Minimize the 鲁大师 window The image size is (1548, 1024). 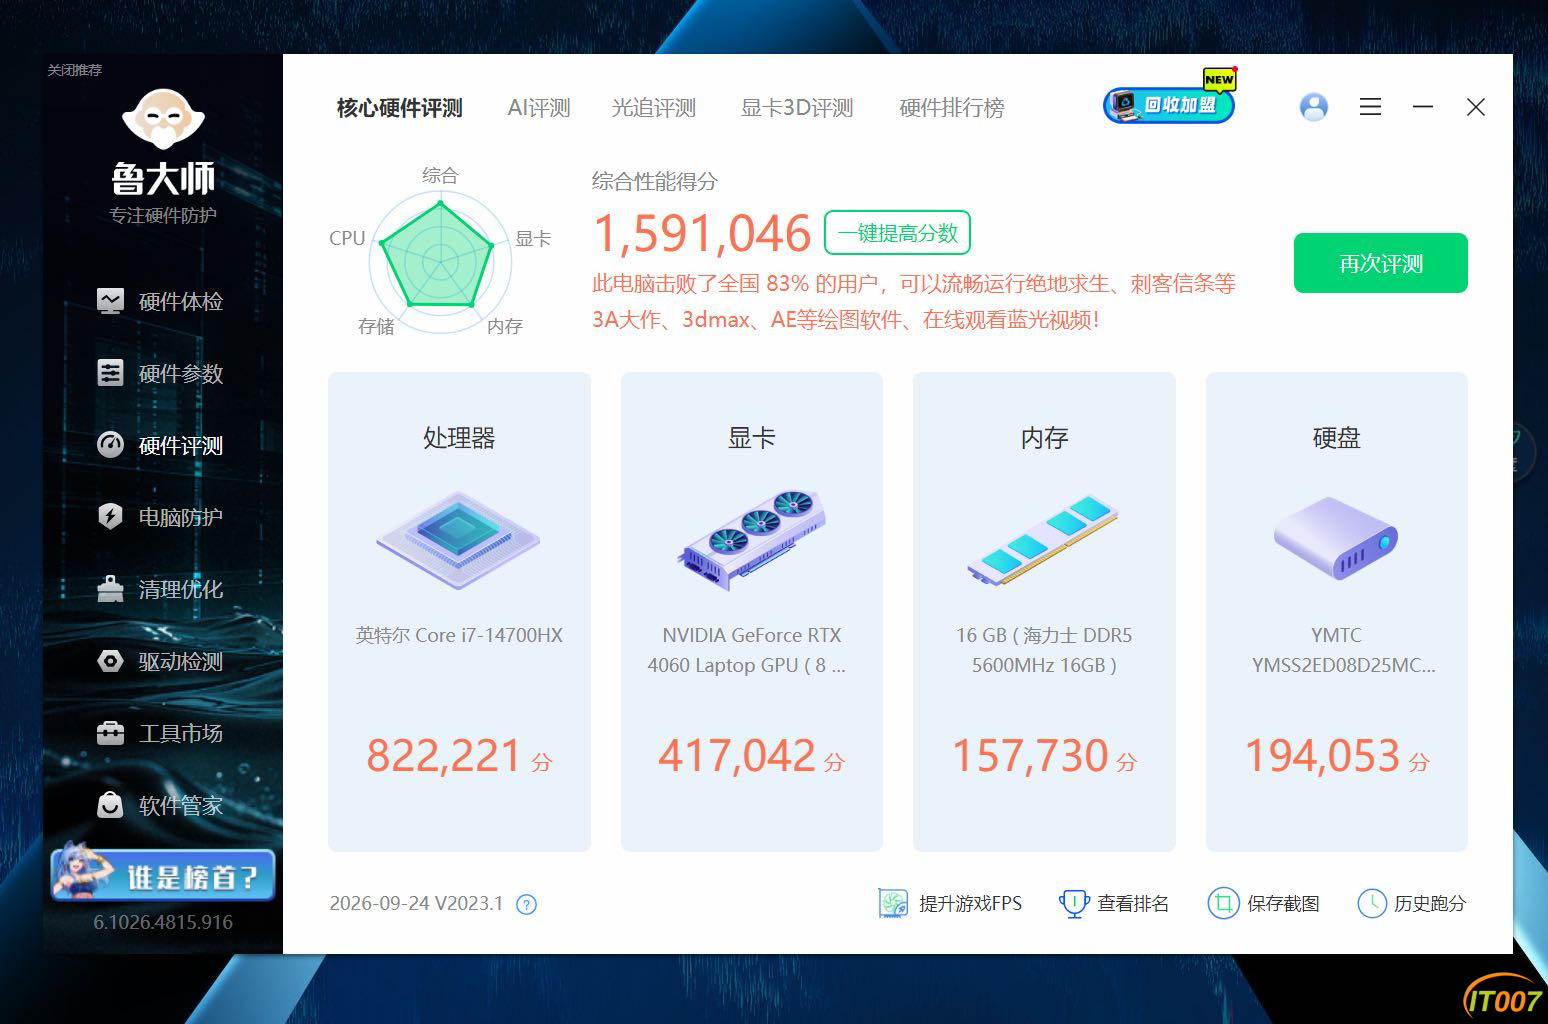(x=1423, y=107)
